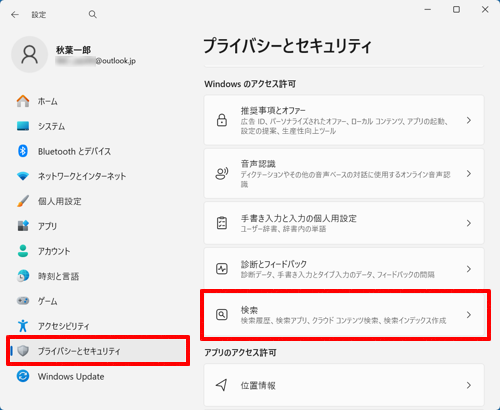Select 時刻と言語 label in sidebar
The image size is (500, 410).
click(58, 276)
